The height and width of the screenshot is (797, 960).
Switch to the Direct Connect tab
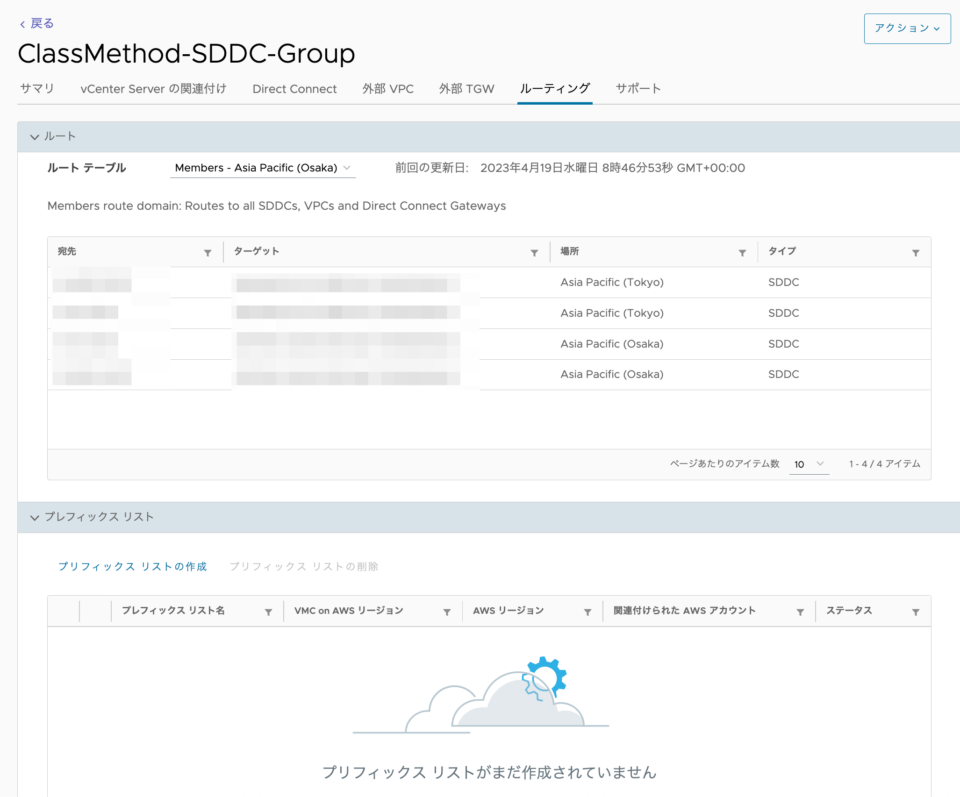point(294,88)
